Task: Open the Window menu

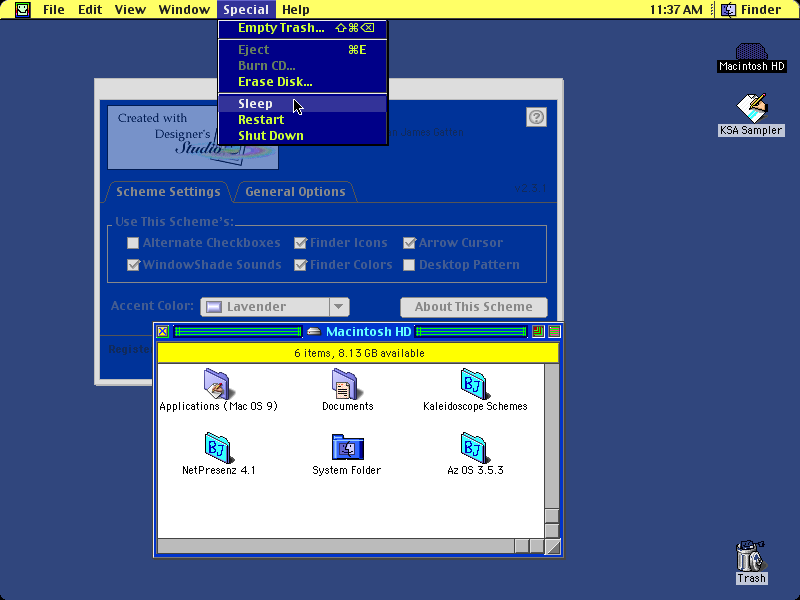Action: (x=184, y=9)
